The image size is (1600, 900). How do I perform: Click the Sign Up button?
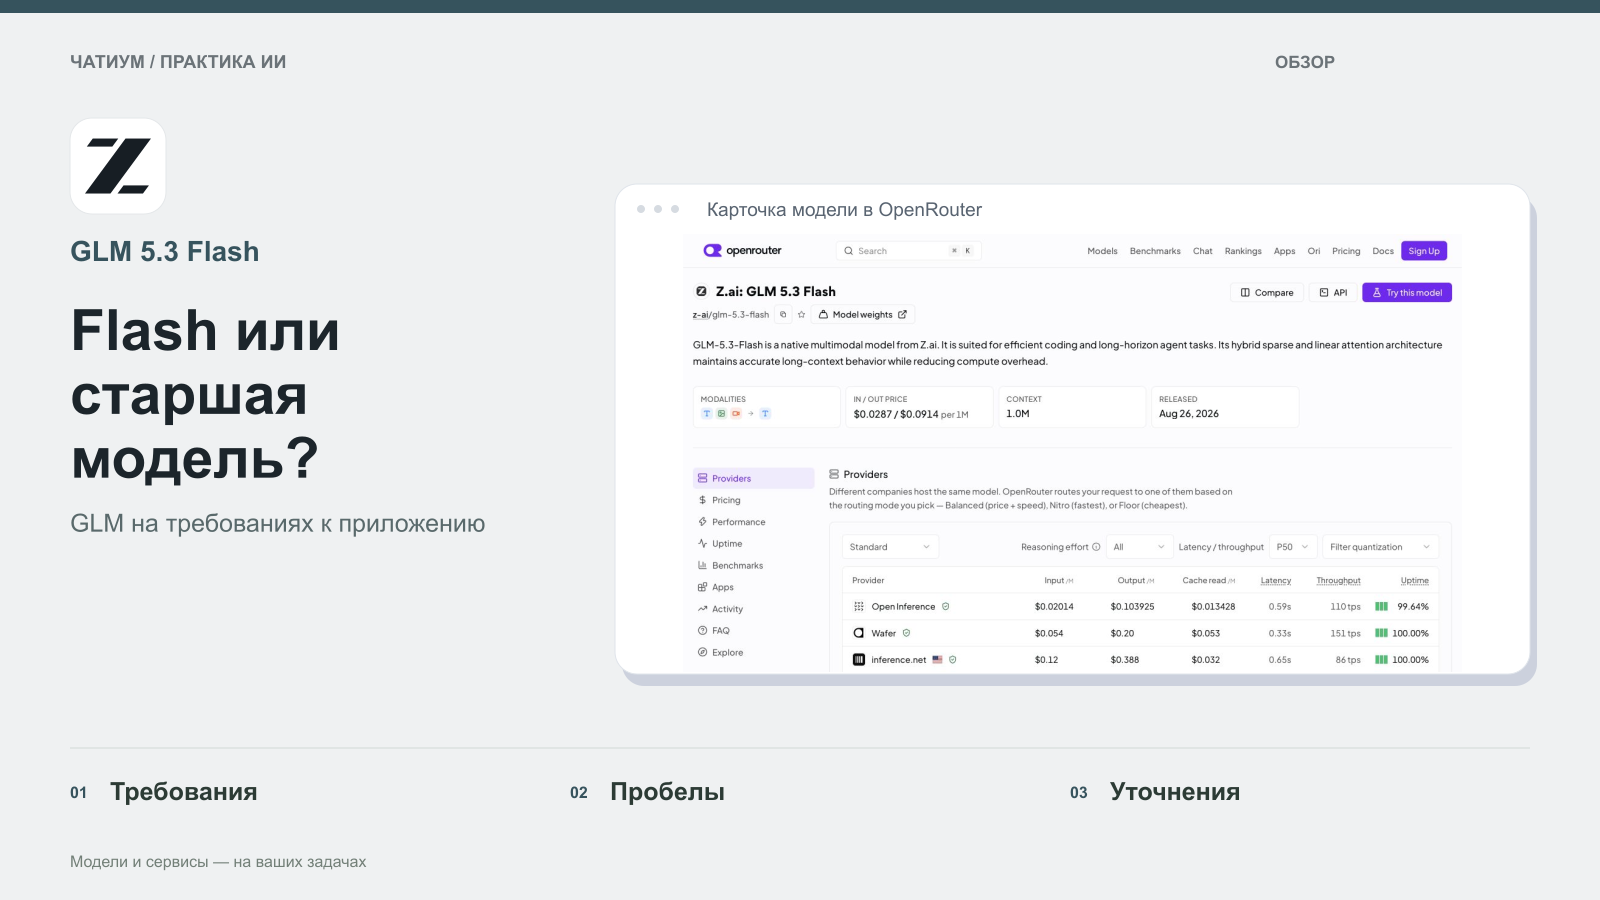click(1424, 251)
